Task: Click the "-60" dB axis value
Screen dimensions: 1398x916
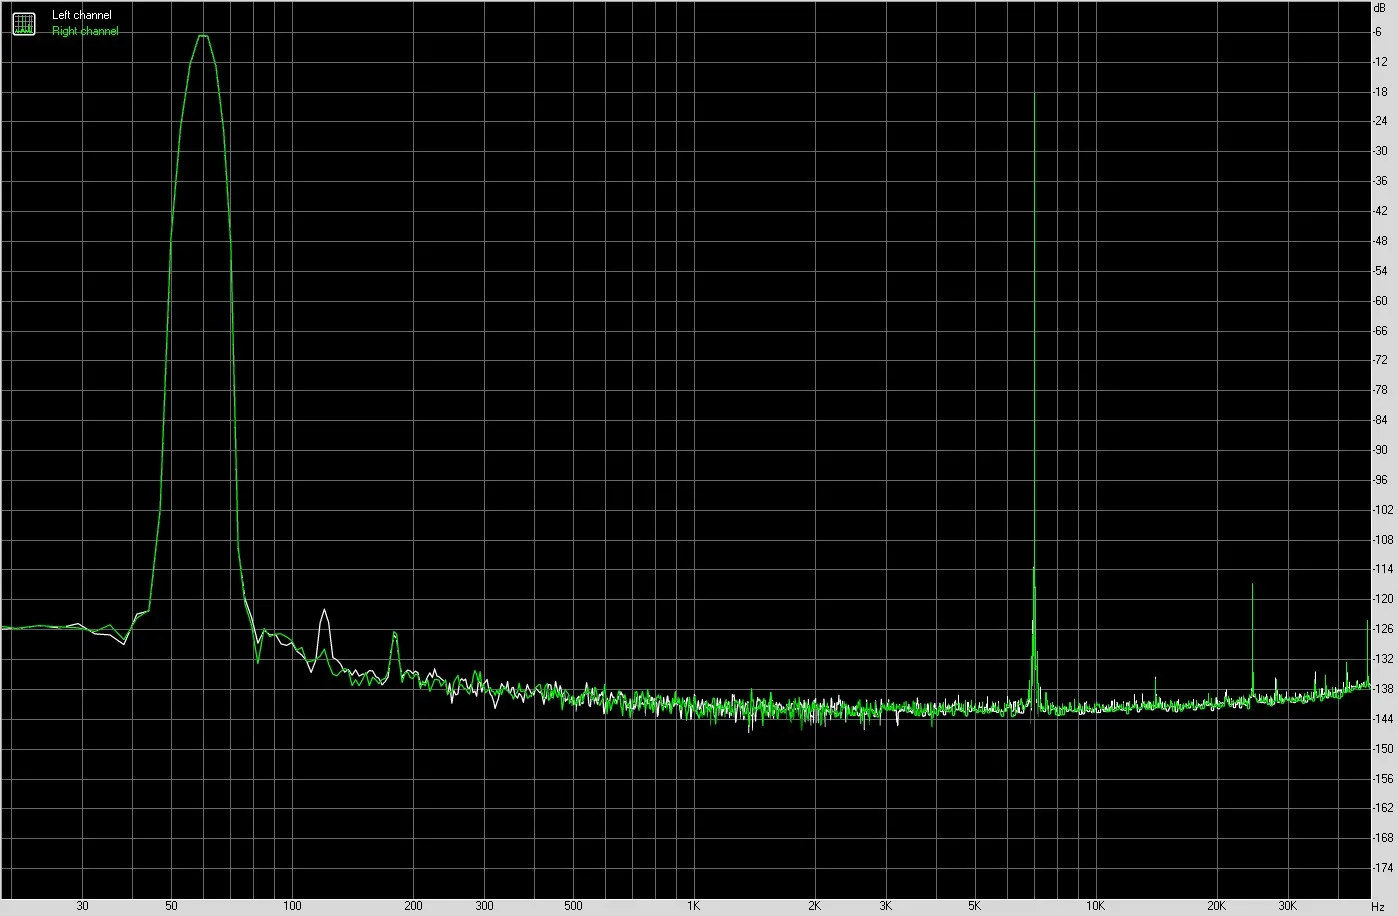Action: pyautogui.click(x=1380, y=301)
